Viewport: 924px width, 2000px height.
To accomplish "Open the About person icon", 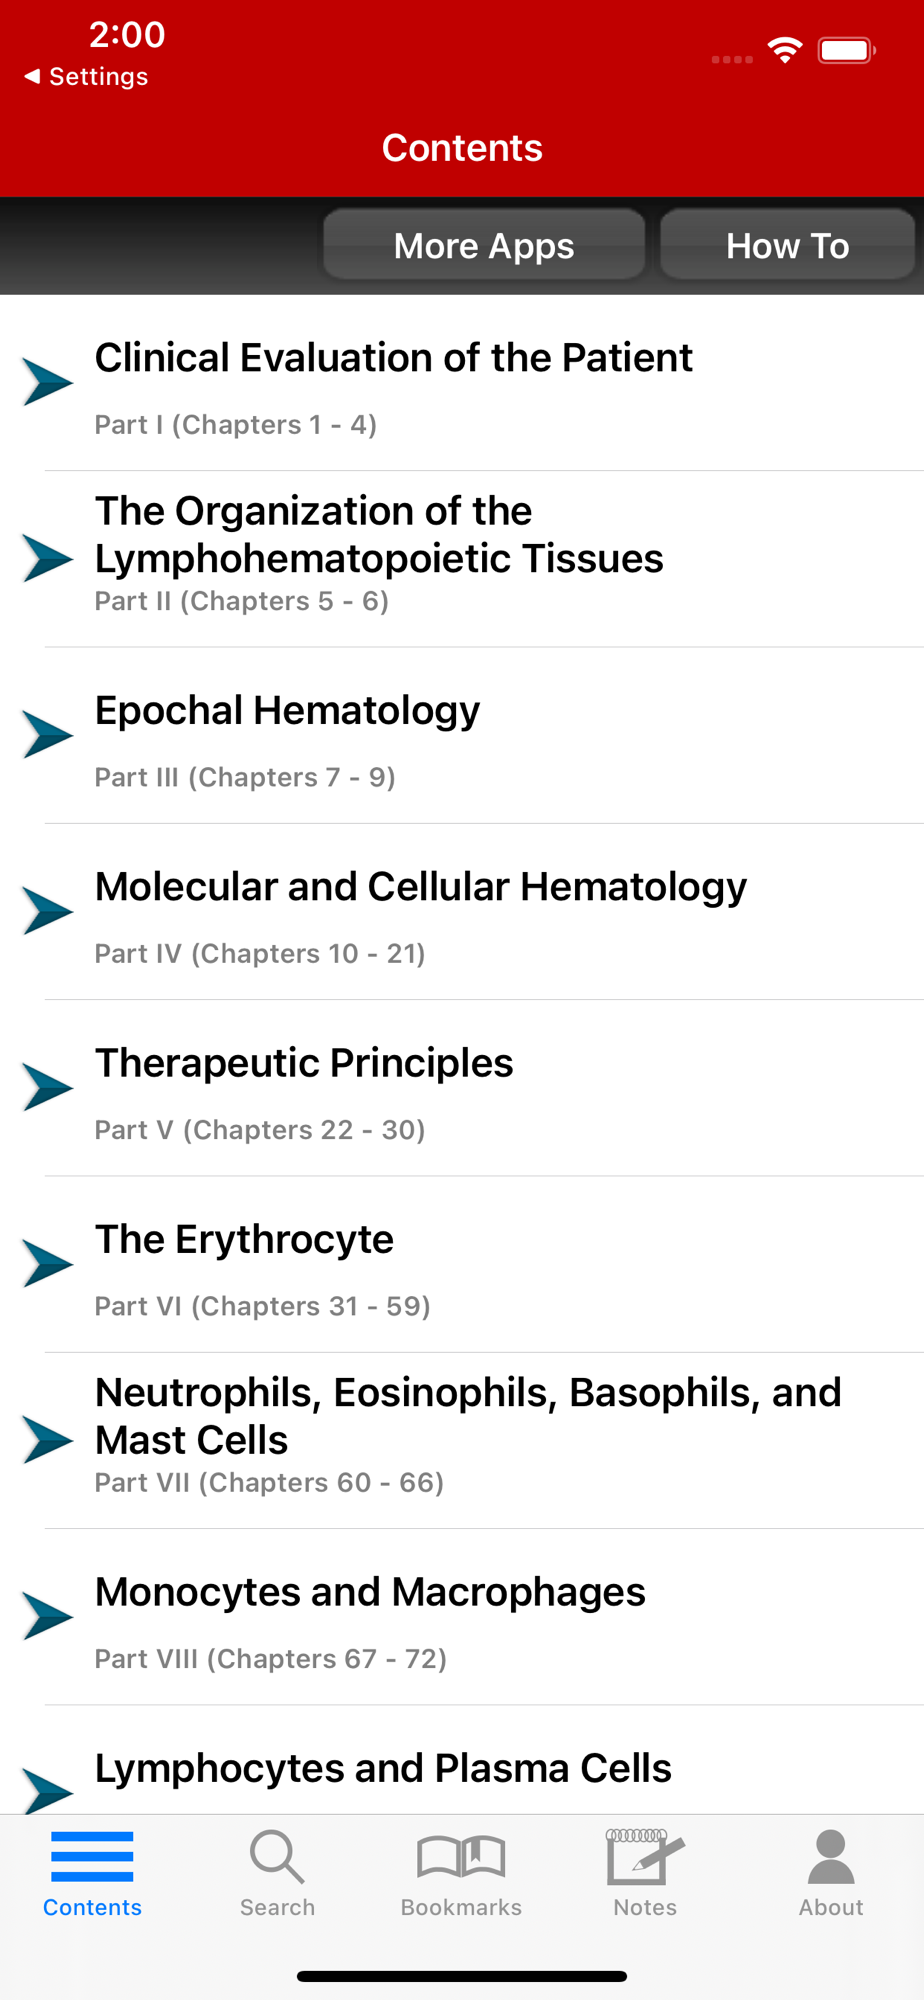I will click(x=831, y=1857).
